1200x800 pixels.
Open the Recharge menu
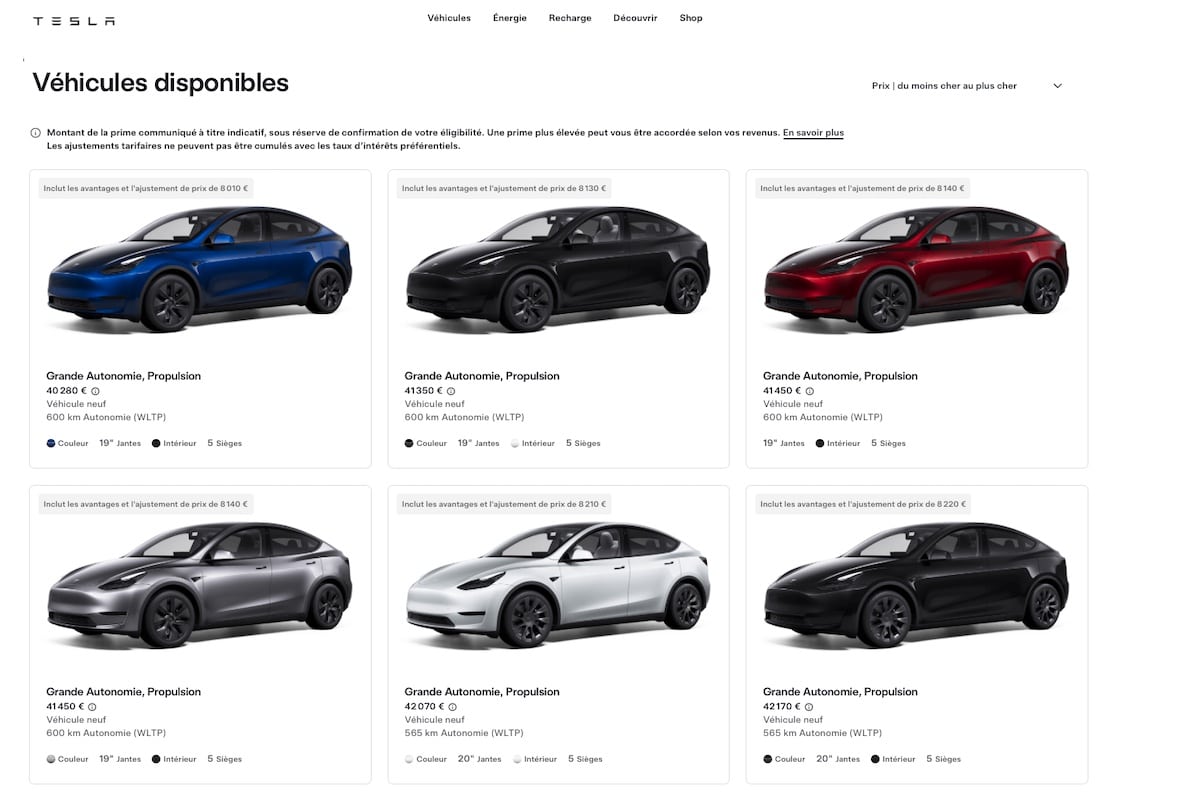[570, 18]
